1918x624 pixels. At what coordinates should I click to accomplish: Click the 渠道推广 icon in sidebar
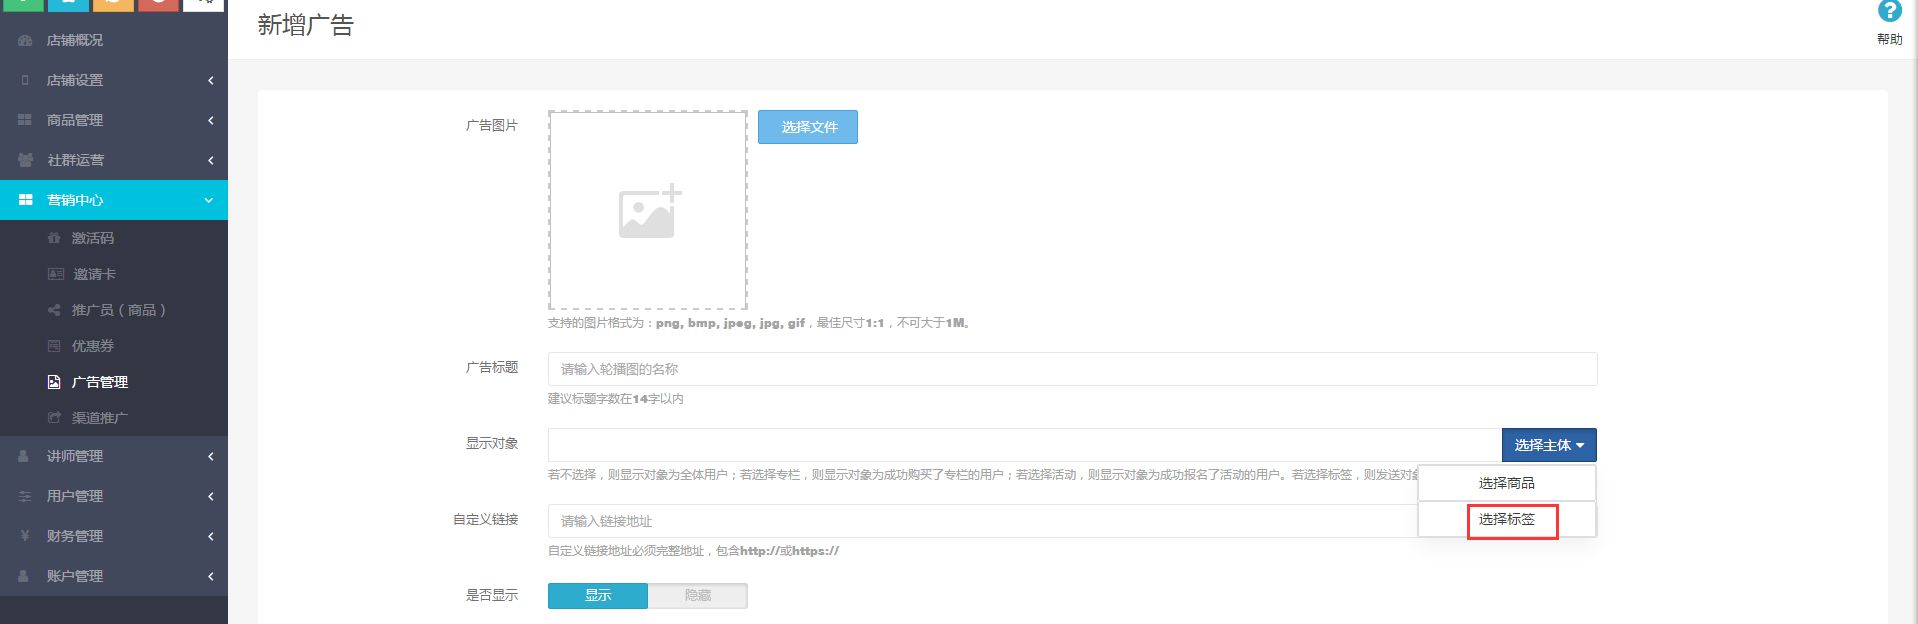click(54, 418)
